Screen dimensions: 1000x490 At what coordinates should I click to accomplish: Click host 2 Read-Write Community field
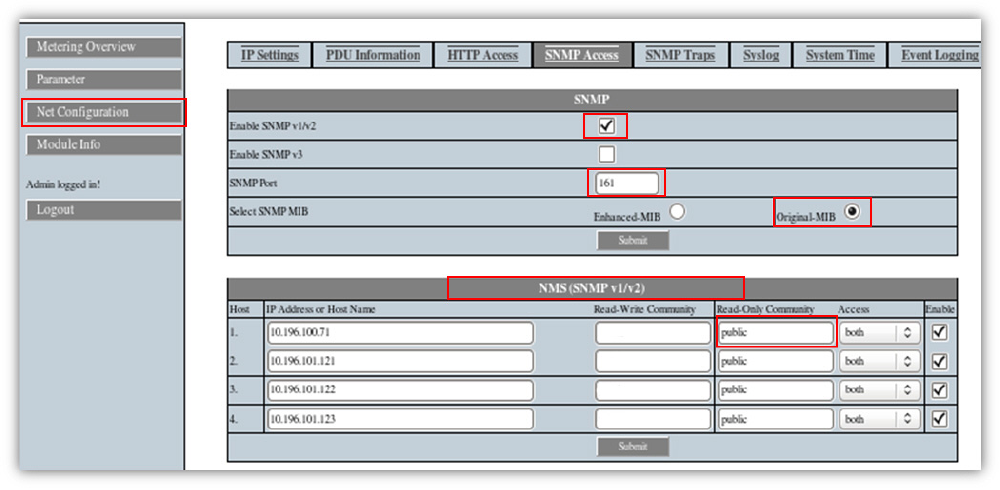[x=653, y=361]
